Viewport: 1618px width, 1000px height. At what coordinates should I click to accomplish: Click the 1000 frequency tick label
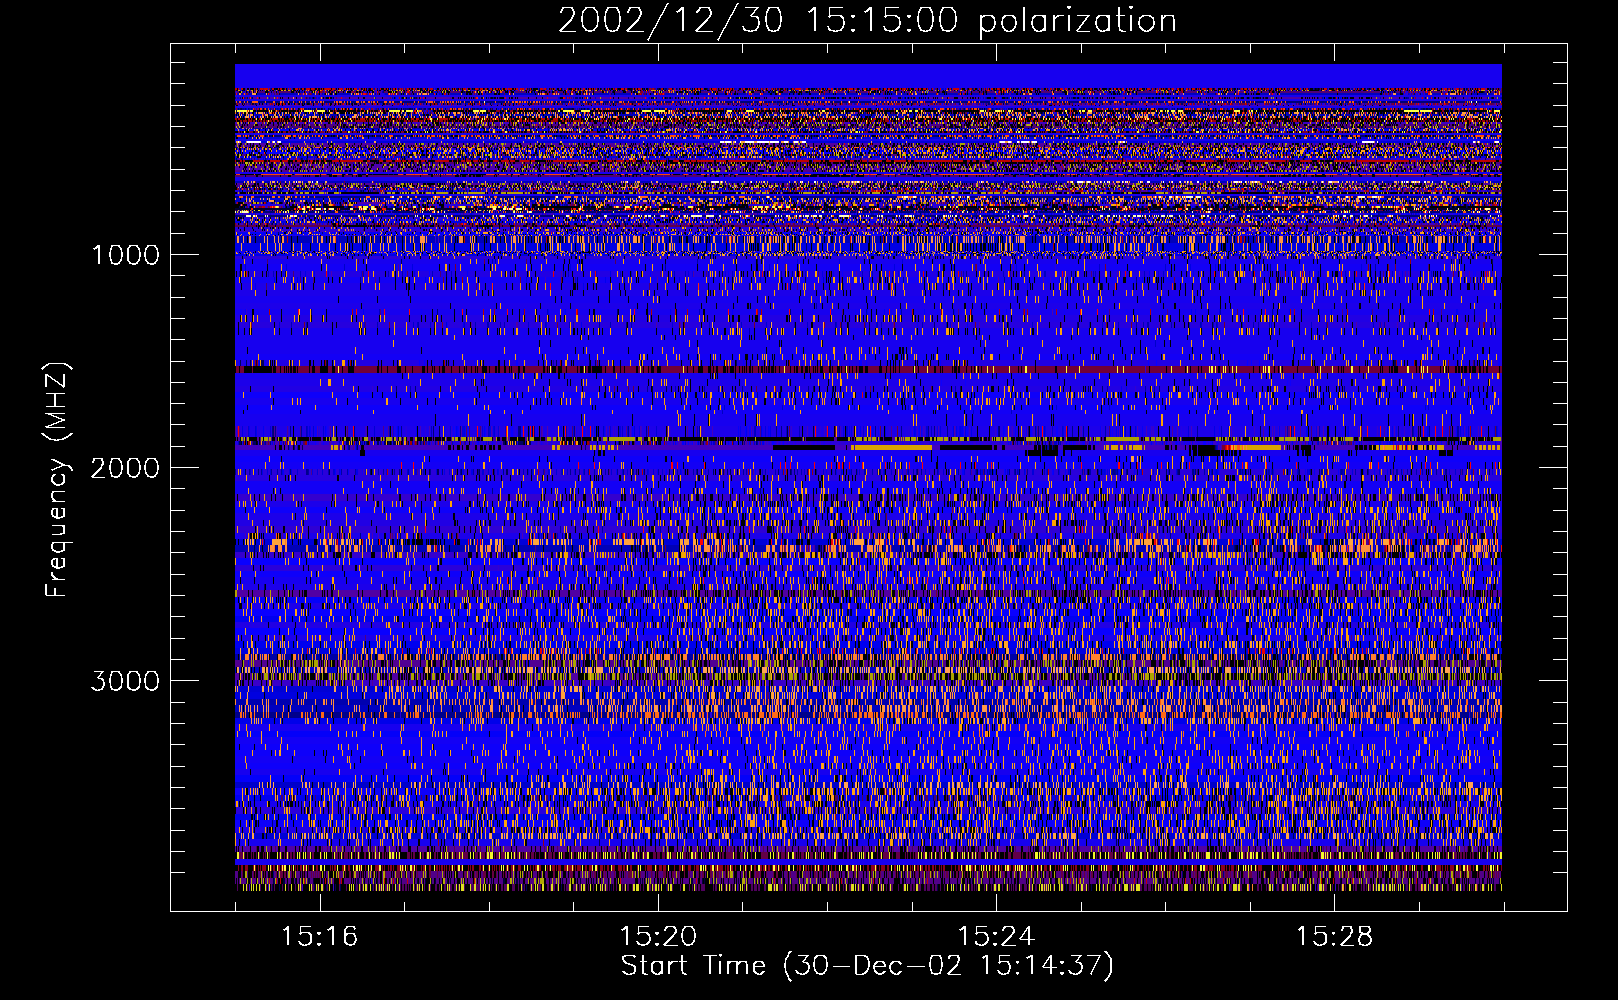click(x=125, y=255)
